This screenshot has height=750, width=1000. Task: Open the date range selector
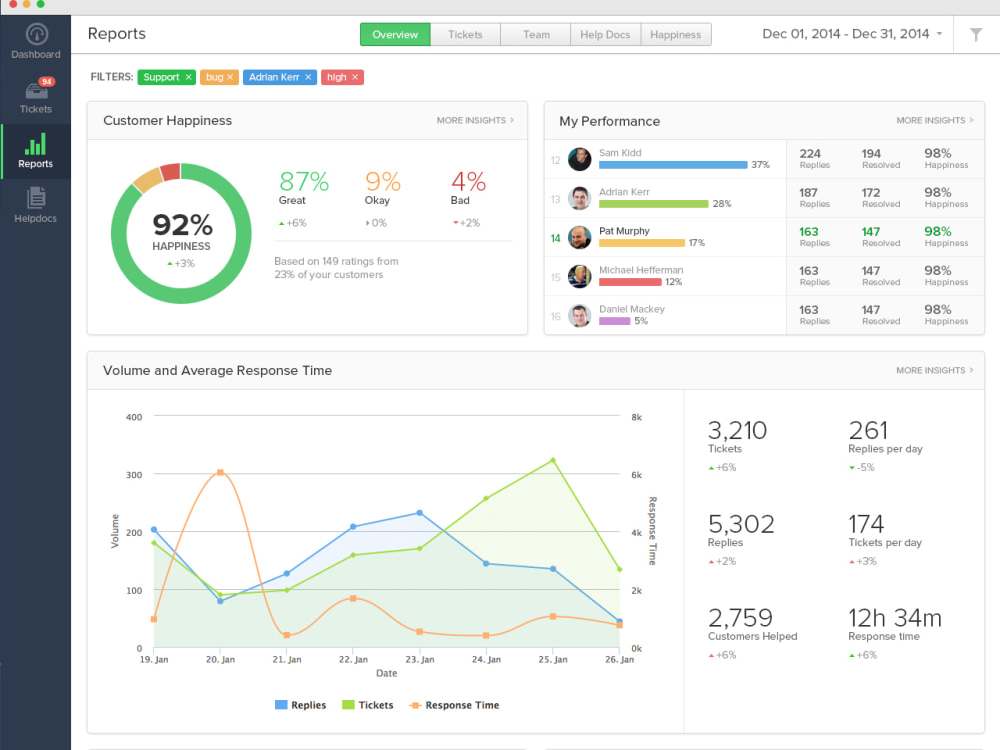click(851, 33)
